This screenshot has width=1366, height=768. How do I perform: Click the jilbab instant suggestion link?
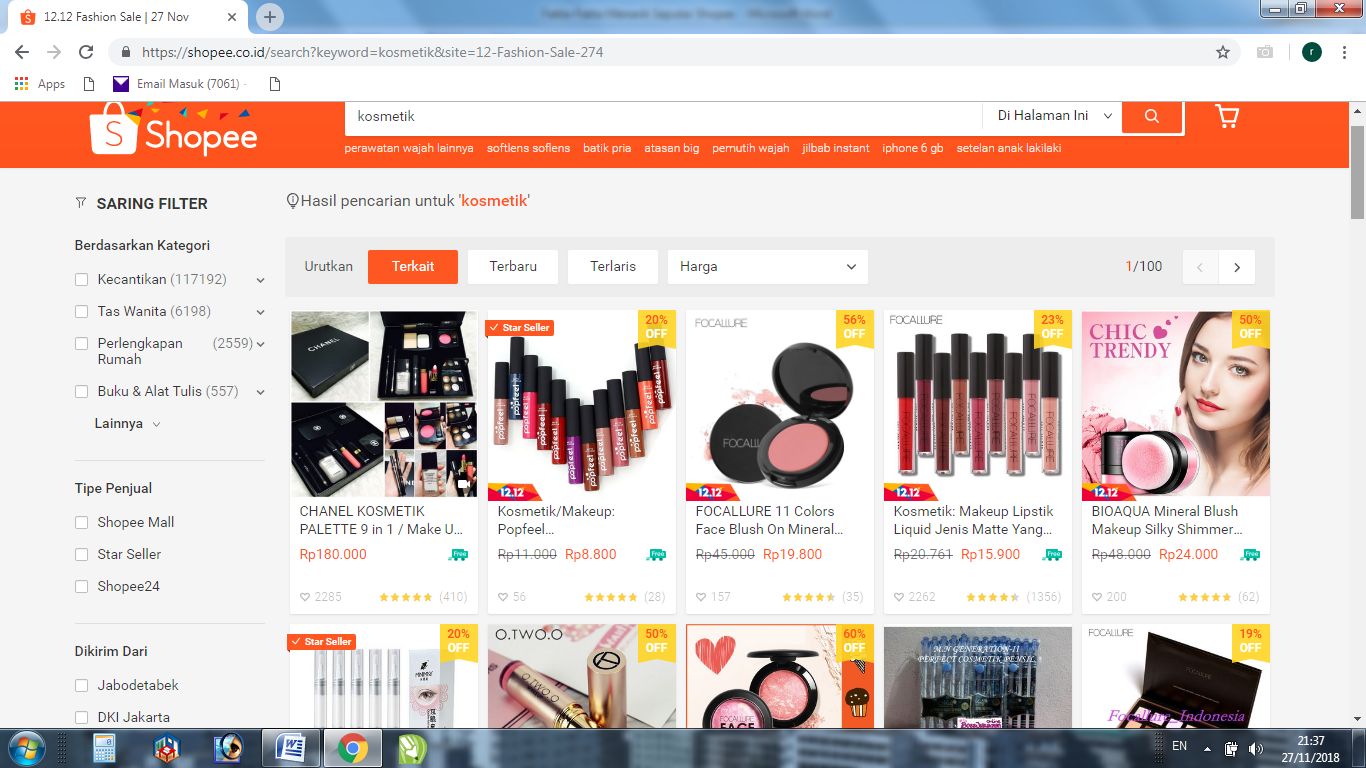(836, 148)
